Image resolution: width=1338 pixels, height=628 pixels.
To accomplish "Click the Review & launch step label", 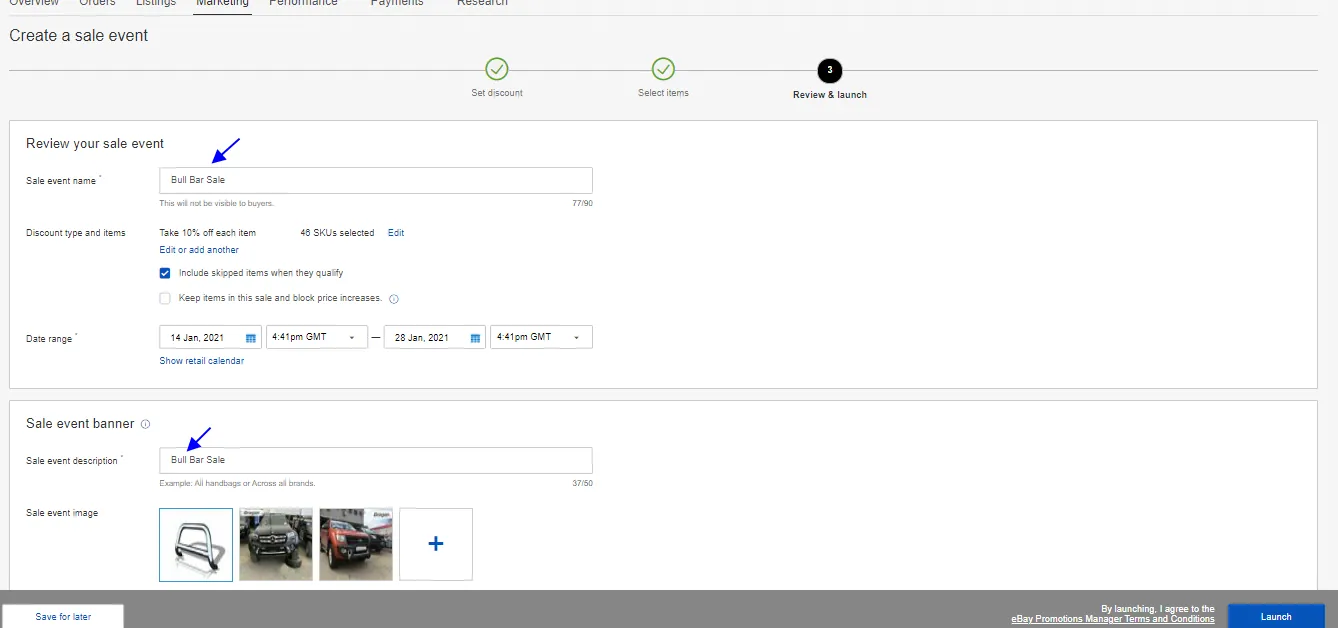I will pyautogui.click(x=830, y=95).
